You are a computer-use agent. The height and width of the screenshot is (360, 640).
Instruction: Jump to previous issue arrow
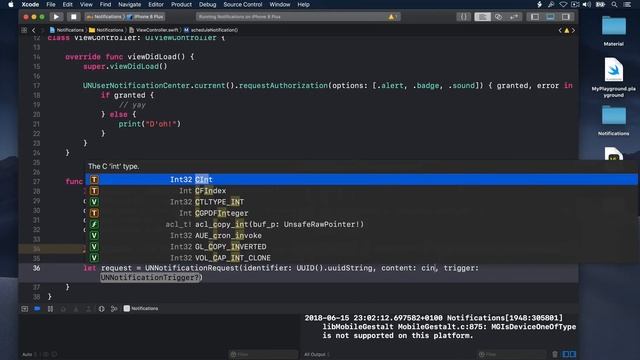[560, 30]
